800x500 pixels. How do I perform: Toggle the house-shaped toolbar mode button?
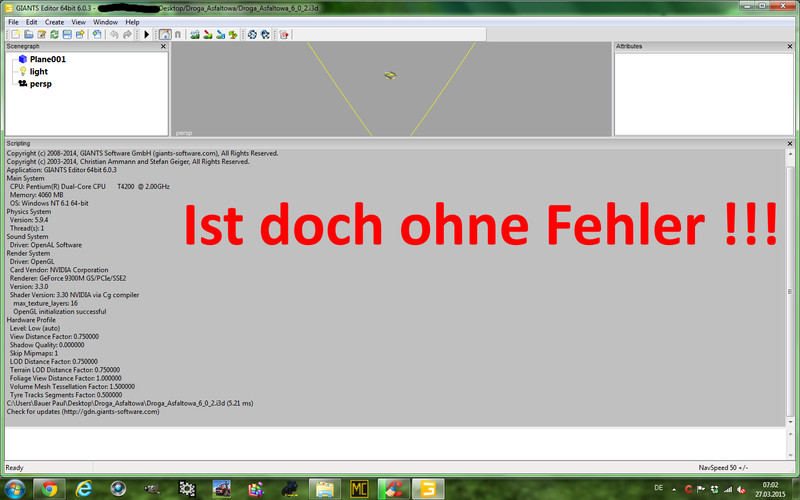164,34
